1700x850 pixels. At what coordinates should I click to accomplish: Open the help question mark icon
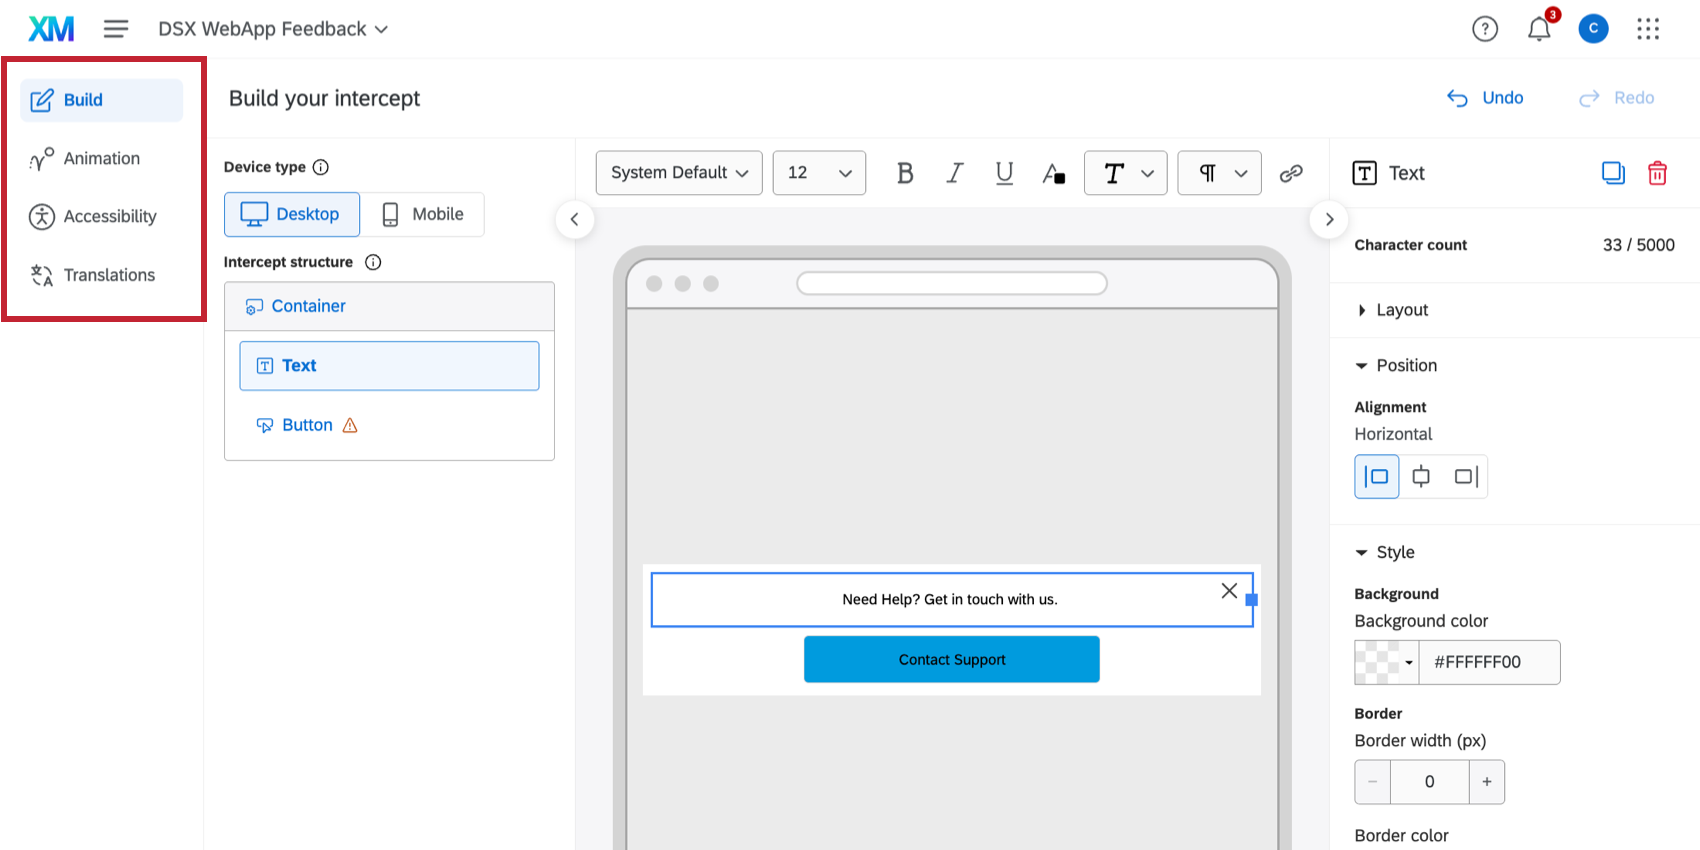click(x=1485, y=29)
